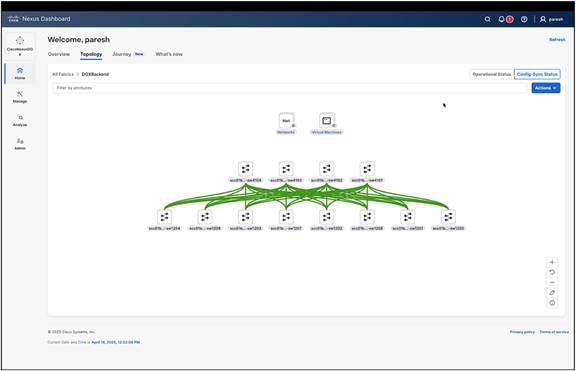Open Admin in the sidebar
The width and height of the screenshot is (576, 371).
point(20,144)
